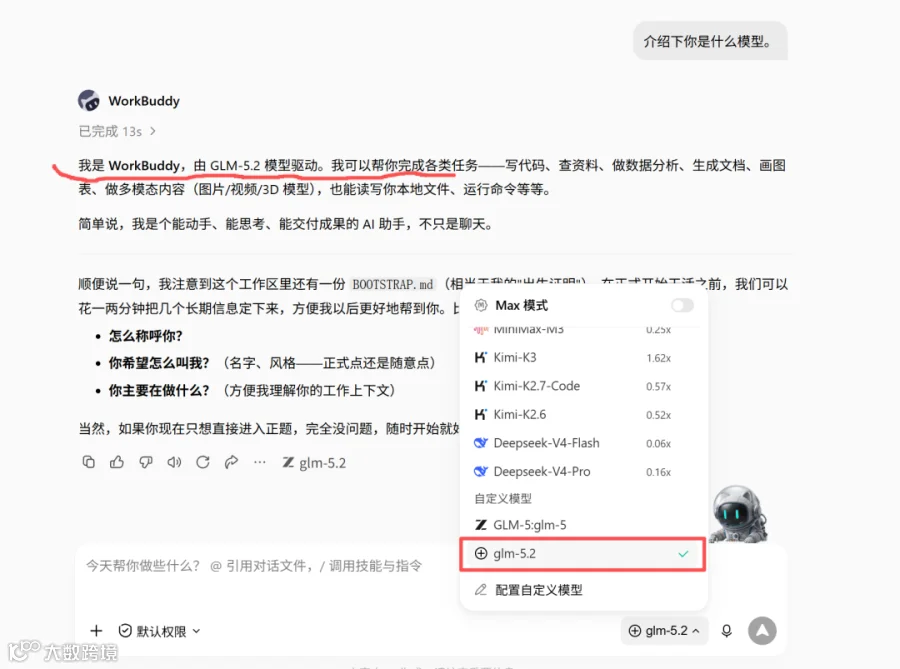Send the message with the arrow button
900x669 pixels.
(x=762, y=631)
